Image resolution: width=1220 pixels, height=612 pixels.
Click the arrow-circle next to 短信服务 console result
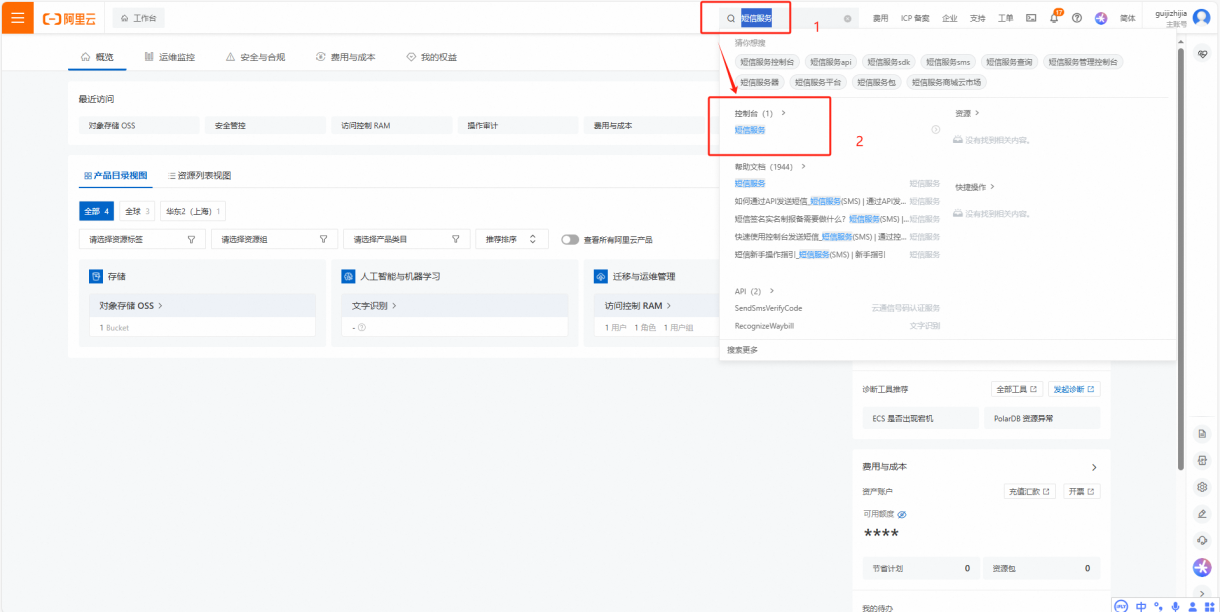click(x=936, y=130)
